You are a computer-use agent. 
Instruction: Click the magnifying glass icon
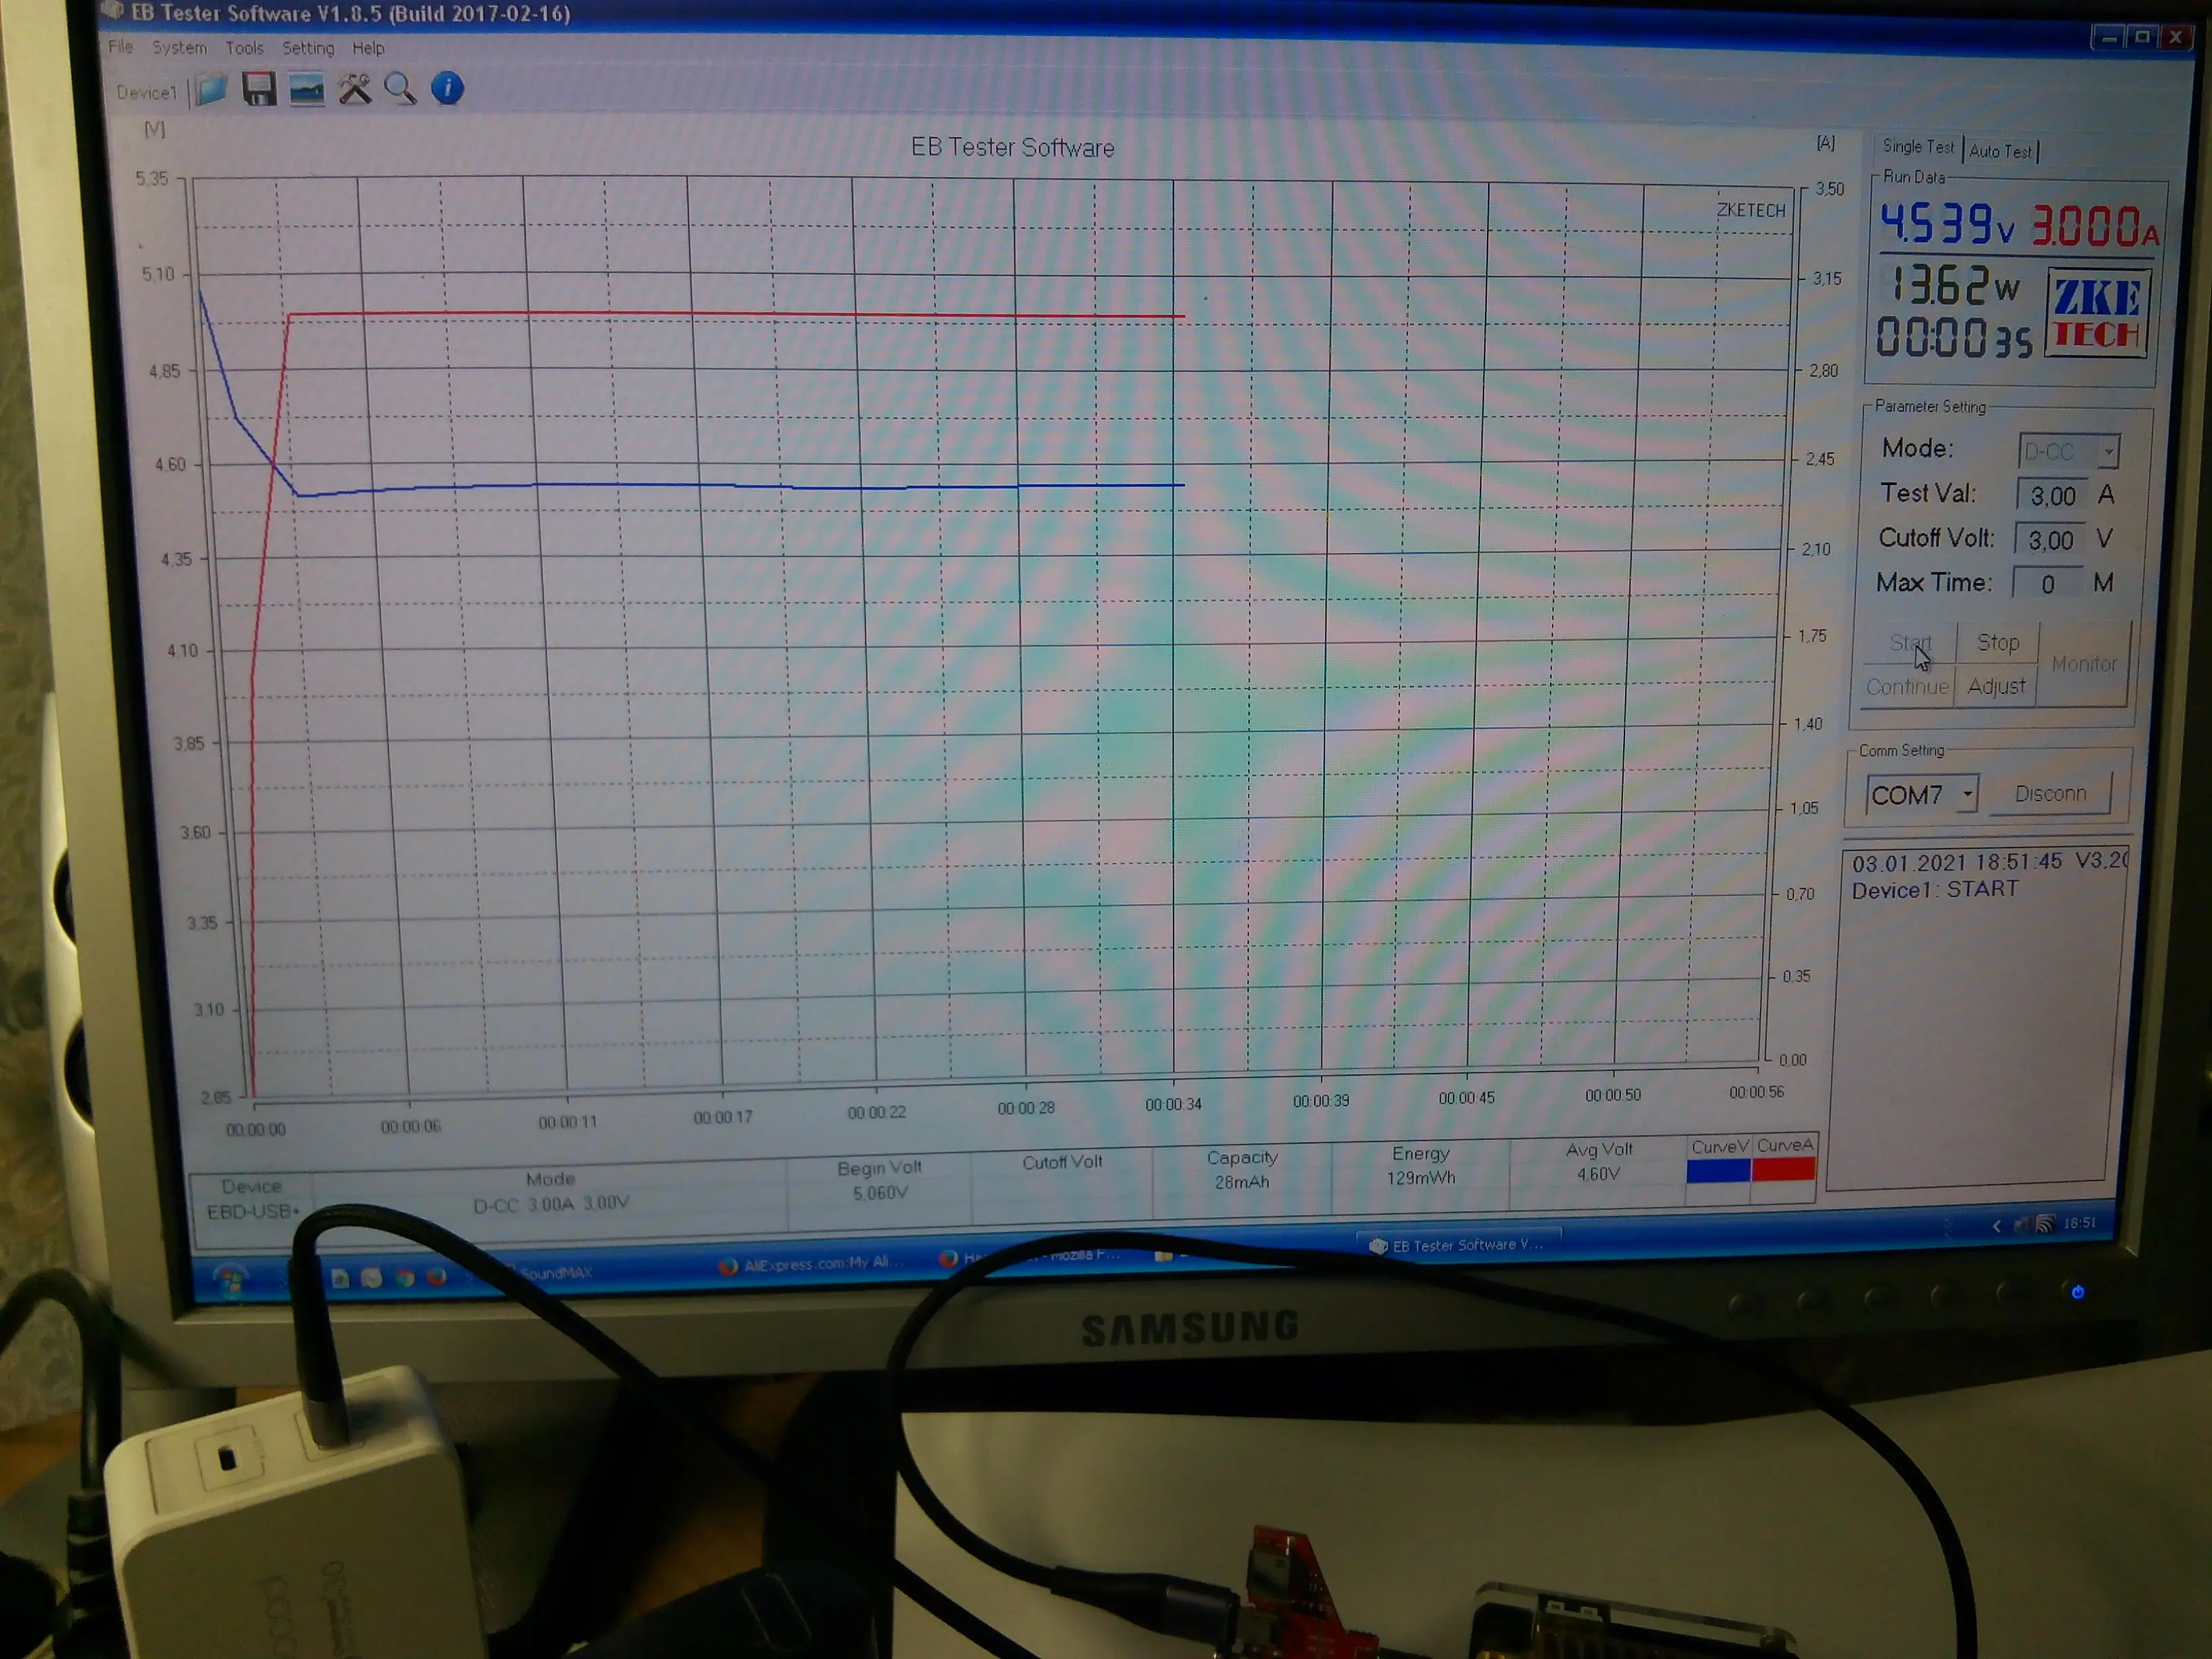click(400, 89)
